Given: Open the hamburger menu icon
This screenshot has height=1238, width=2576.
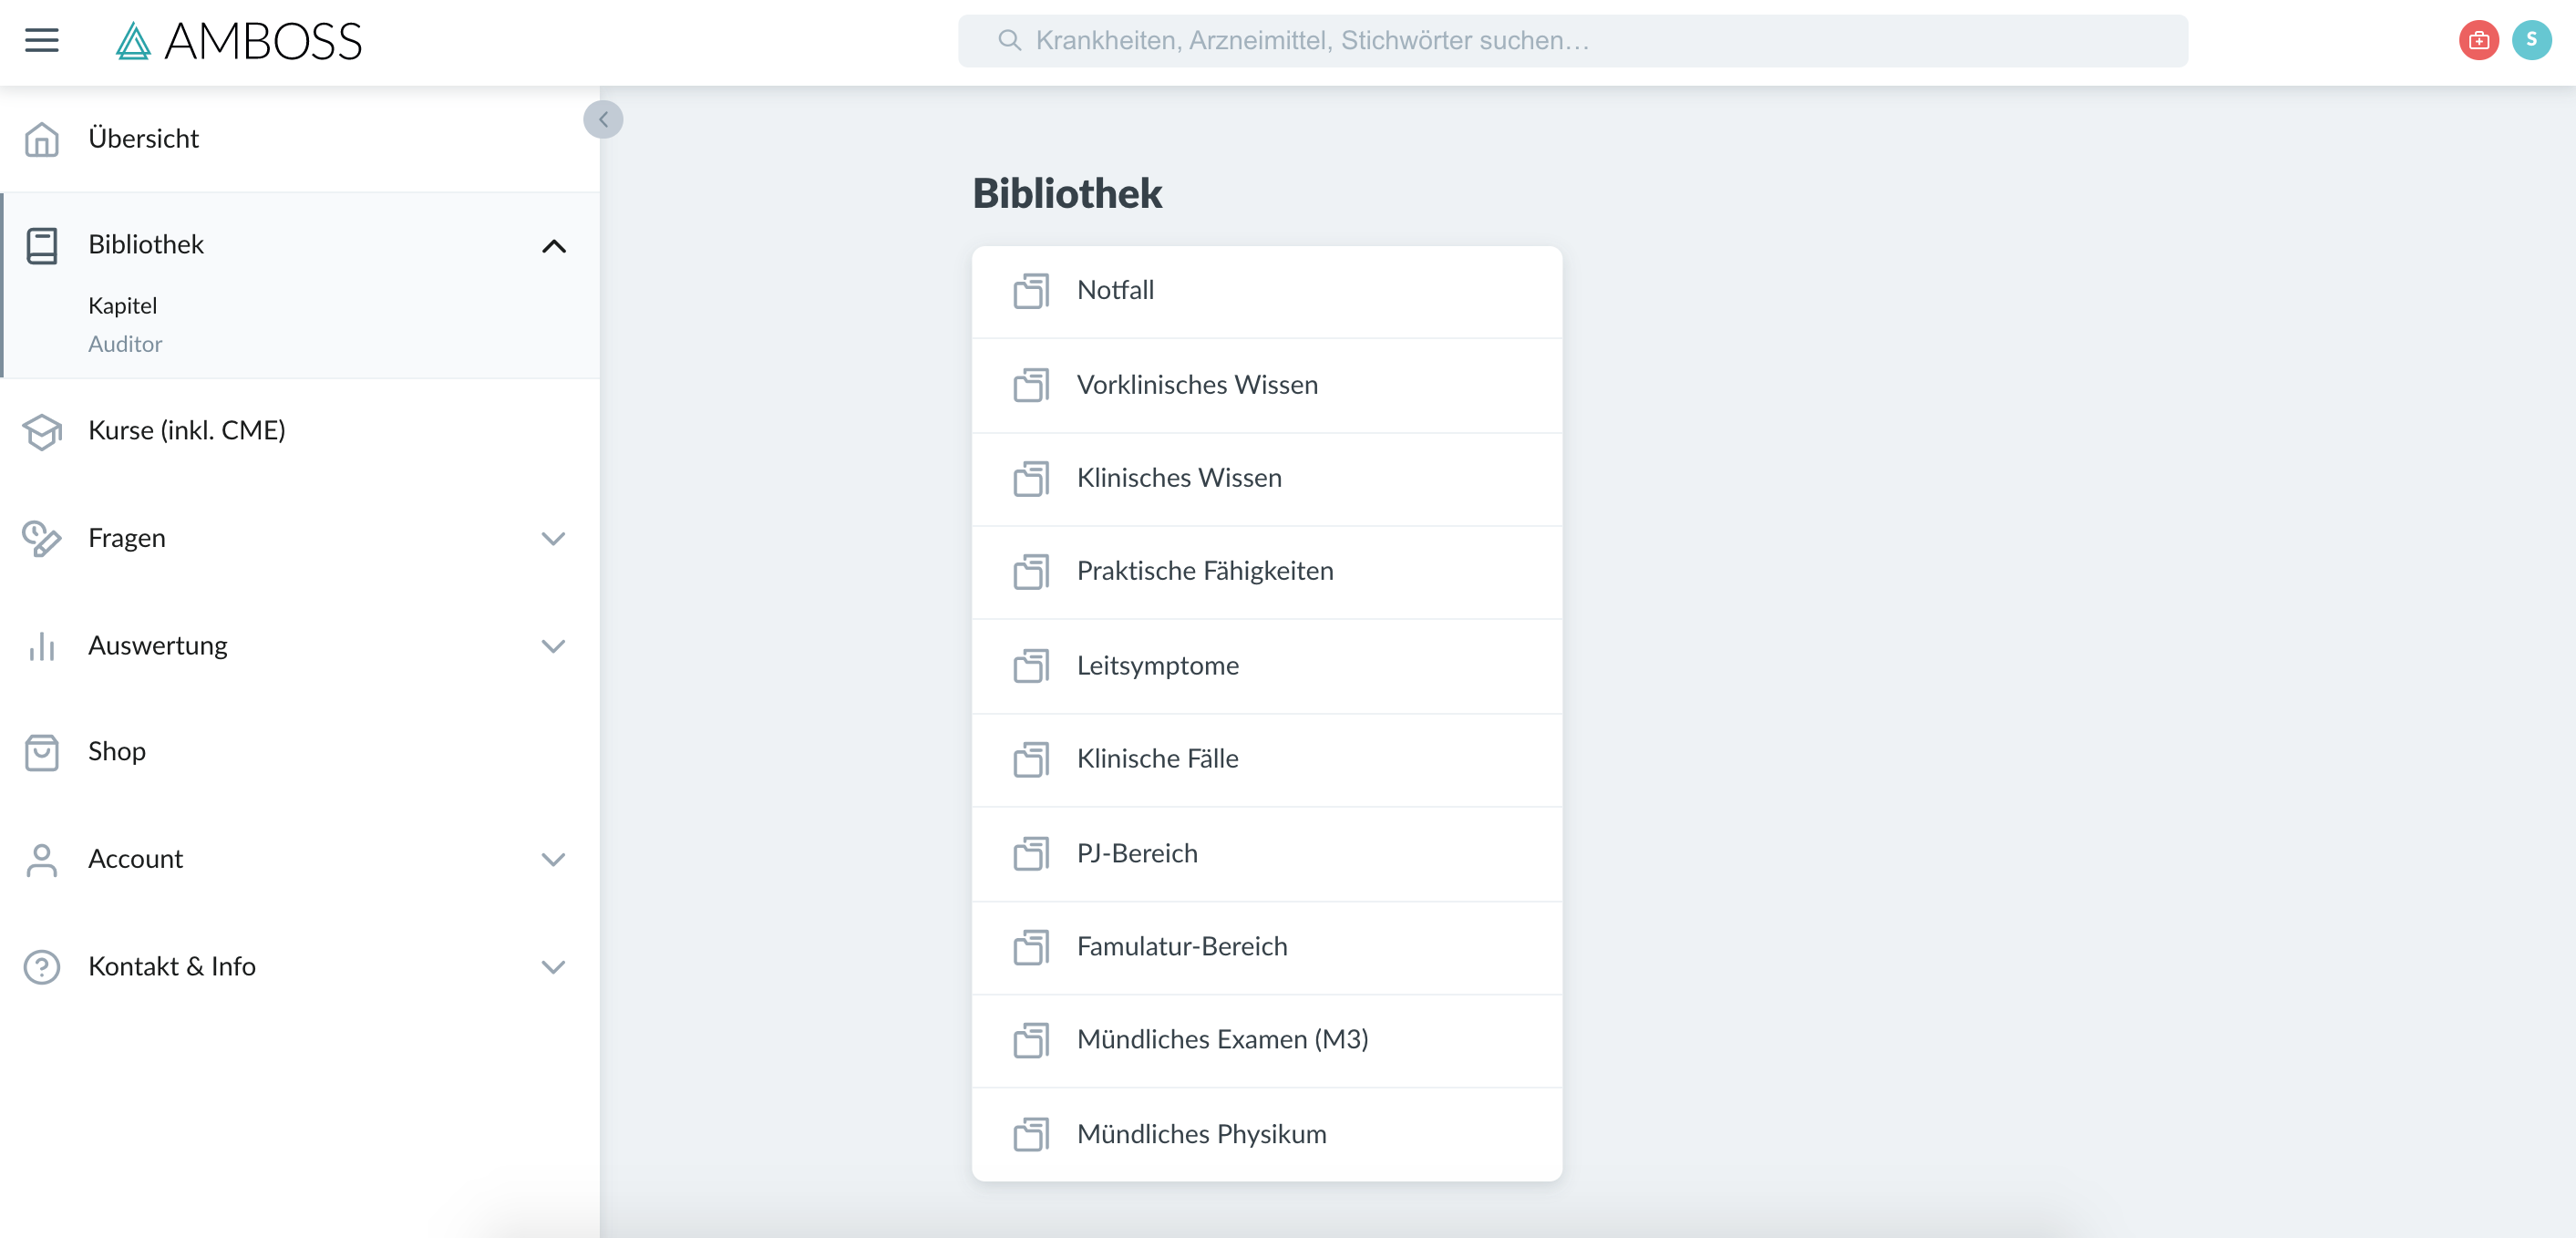Looking at the screenshot, I should [x=41, y=40].
